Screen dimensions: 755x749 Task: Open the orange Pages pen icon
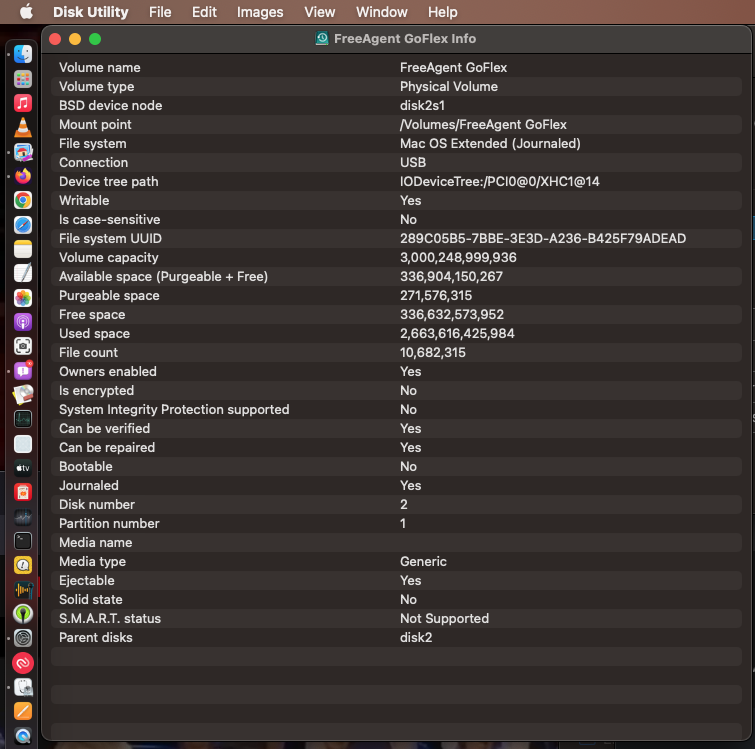click(x=23, y=711)
